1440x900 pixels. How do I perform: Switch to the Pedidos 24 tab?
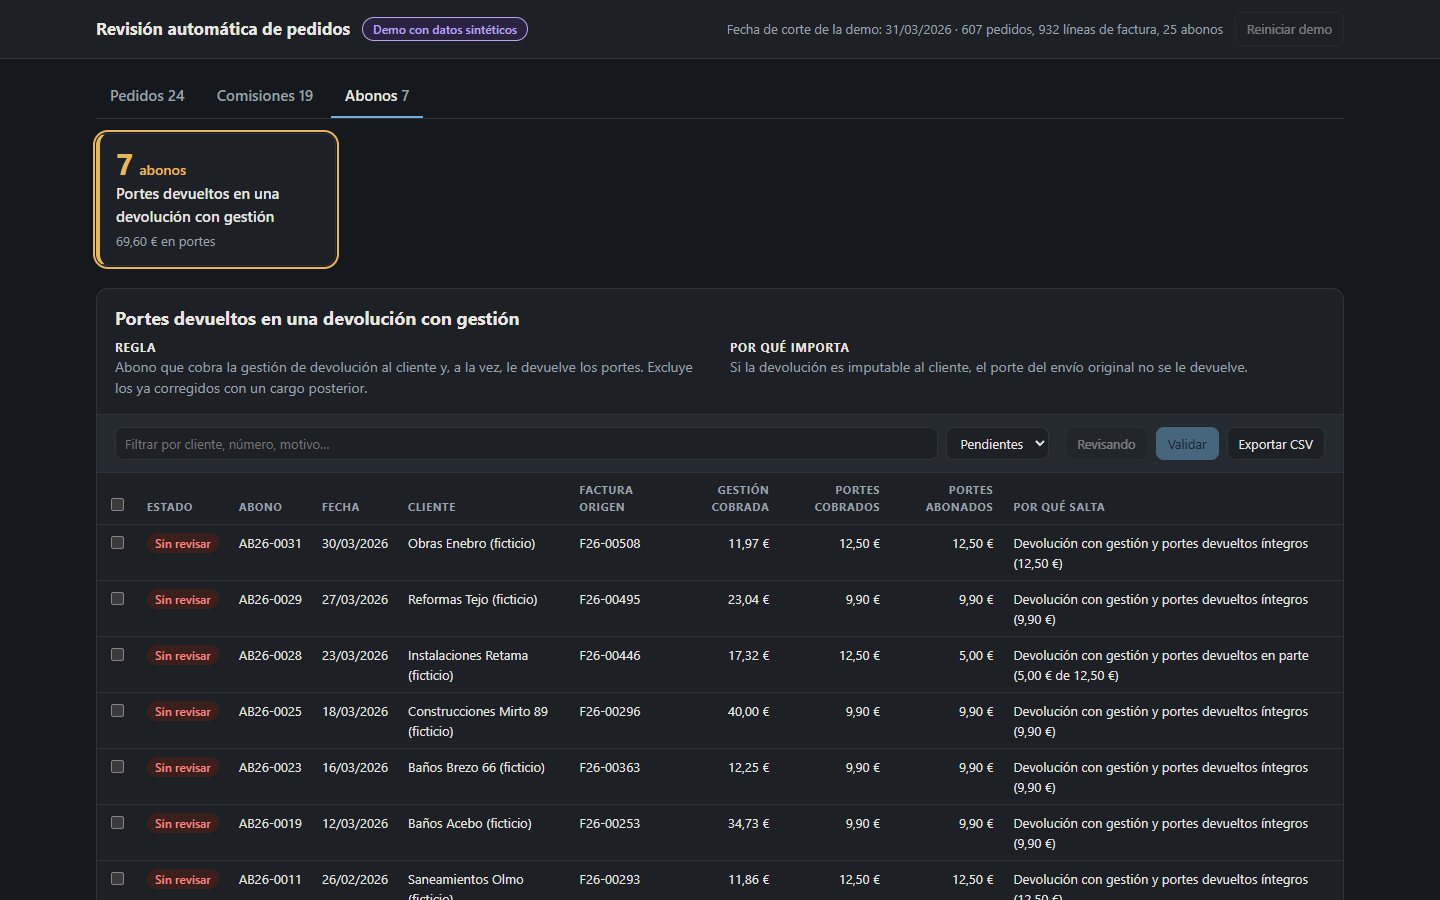click(147, 96)
